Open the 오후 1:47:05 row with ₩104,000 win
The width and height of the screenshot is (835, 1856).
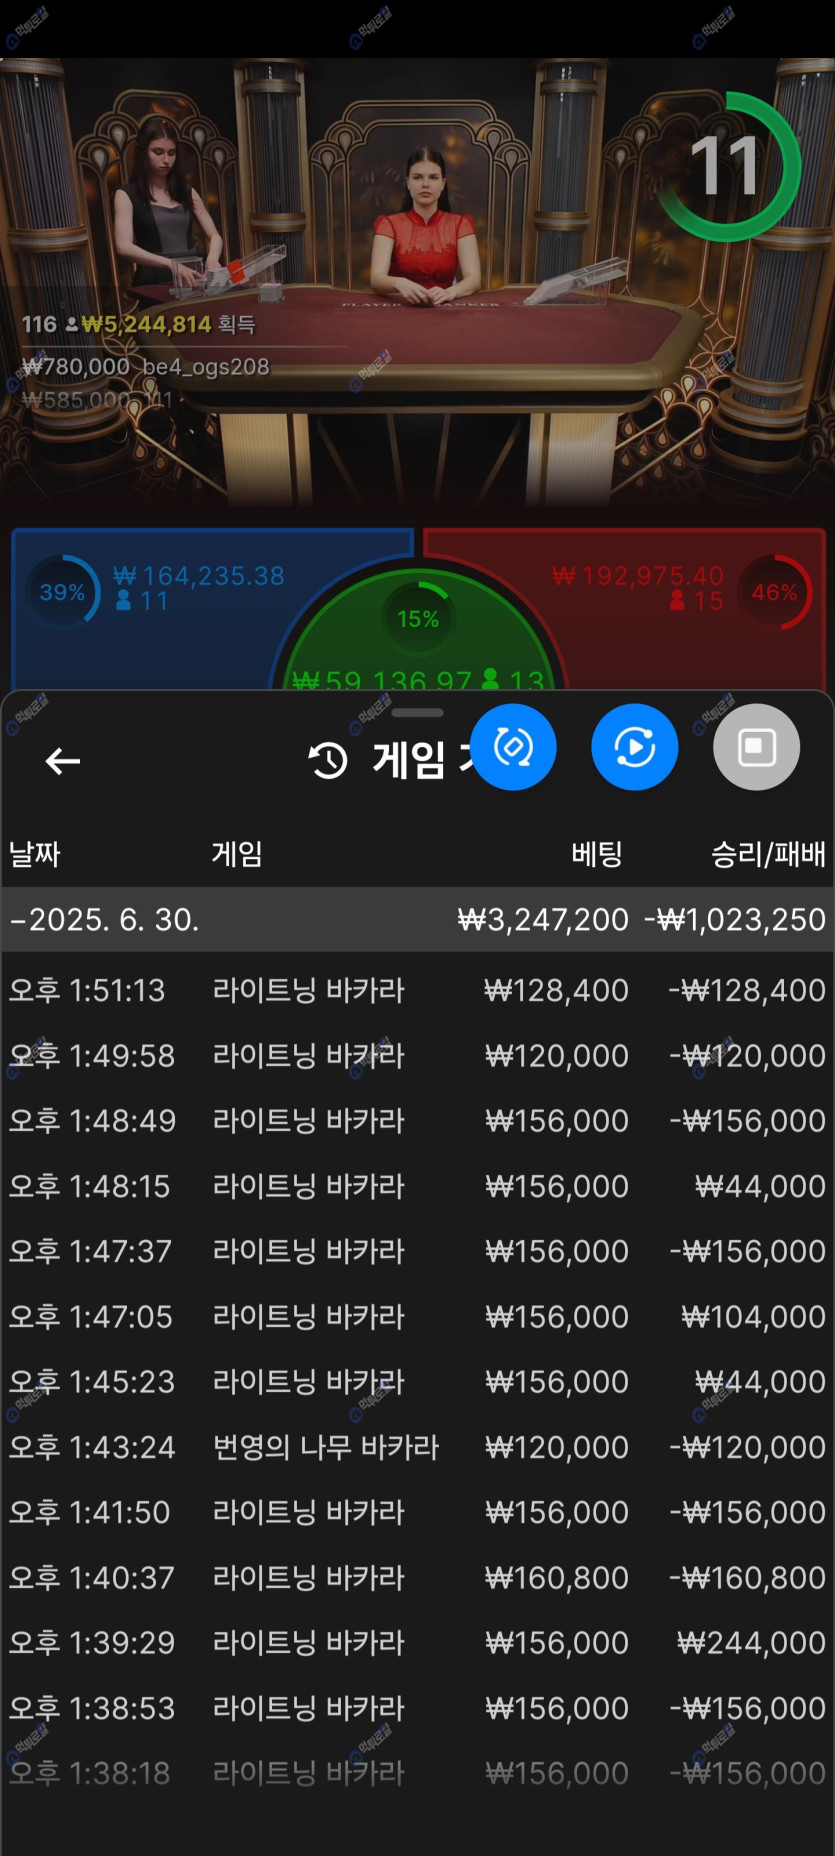(417, 1317)
